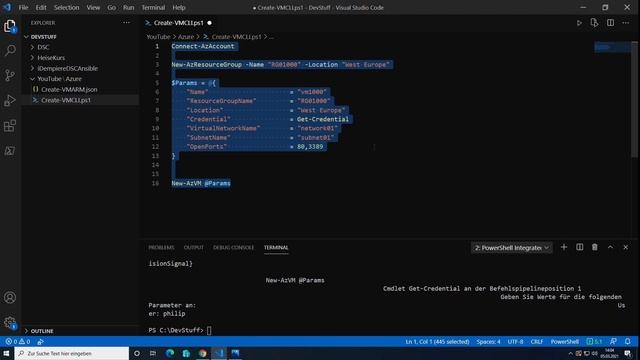Open the Run menu
The width and height of the screenshot is (640, 360).
(129, 7)
